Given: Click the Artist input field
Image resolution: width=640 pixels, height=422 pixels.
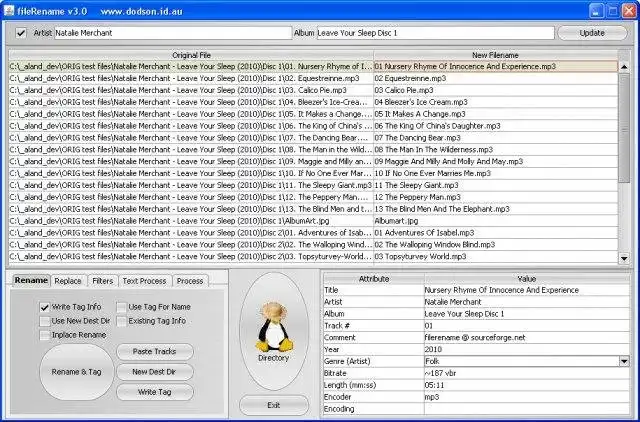Looking at the screenshot, I should click(x=173, y=33).
